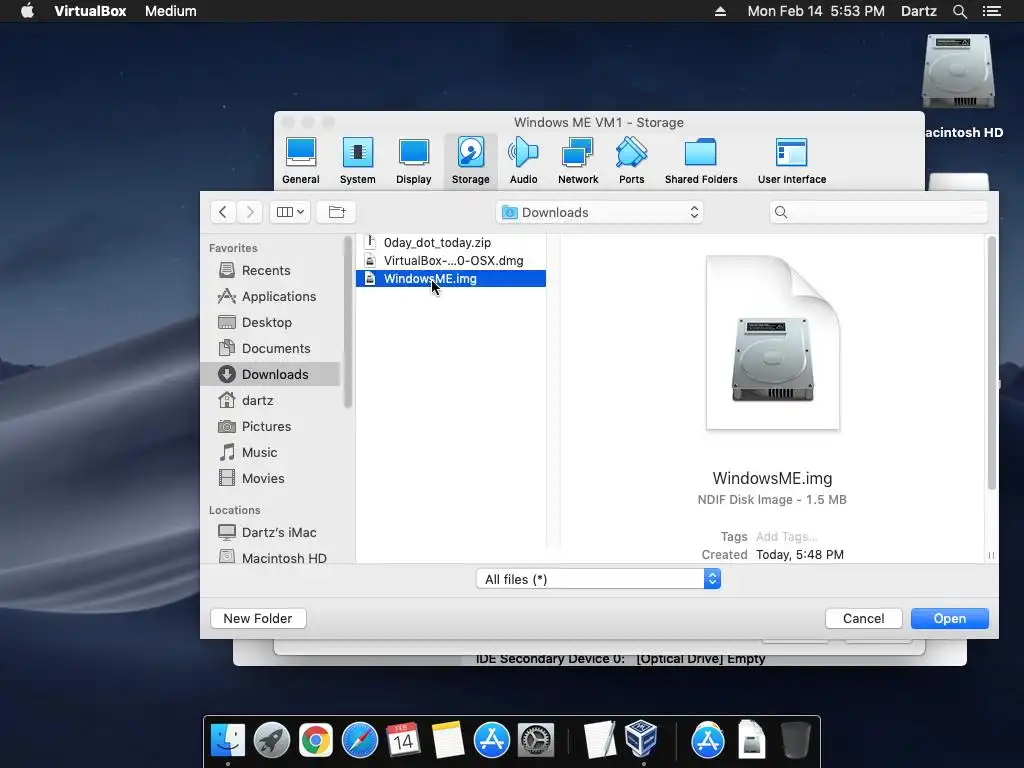The height and width of the screenshot is (768, 1024).
Task: Open System Preferences from the Dock
Action: pyautogui.click(x=536, y=741)
